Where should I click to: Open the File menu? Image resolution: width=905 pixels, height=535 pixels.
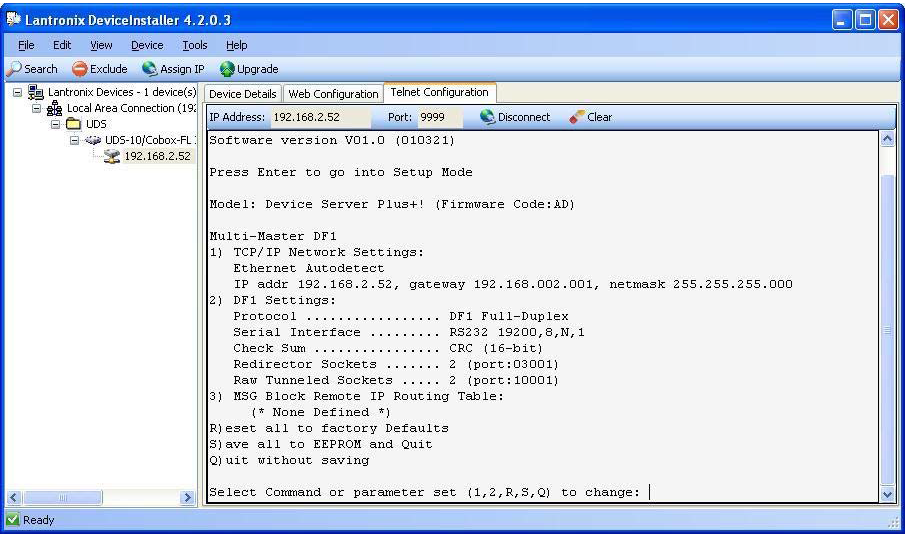click(x=26, y=45)
